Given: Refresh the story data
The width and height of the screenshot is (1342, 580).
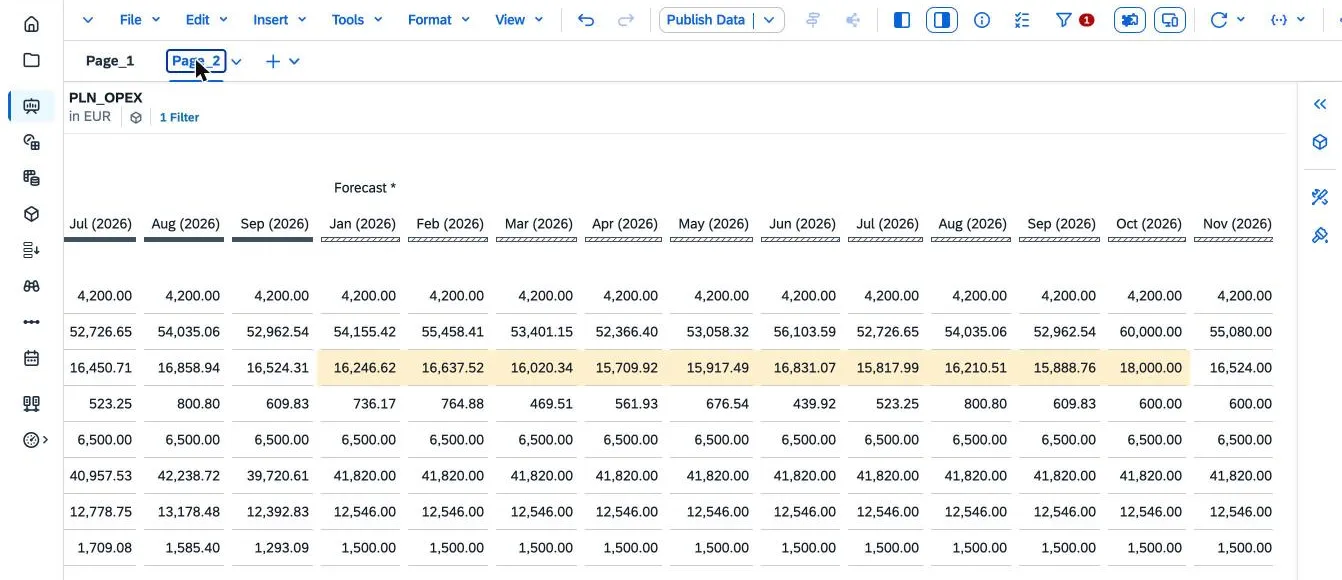Looking at the screenshot, I should tap(1218, 20).
